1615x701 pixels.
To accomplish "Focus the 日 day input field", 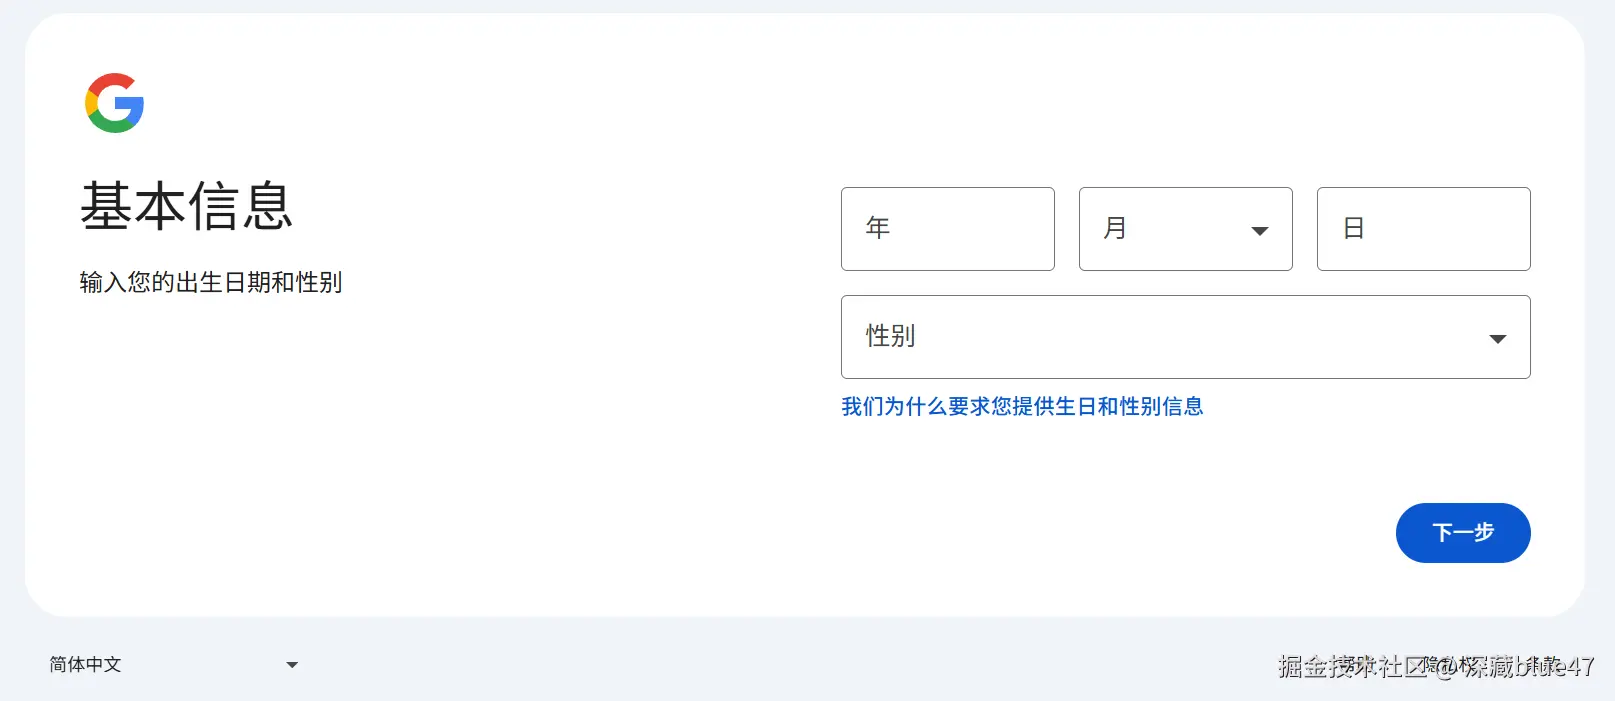I will click(x=1424, y=229).
